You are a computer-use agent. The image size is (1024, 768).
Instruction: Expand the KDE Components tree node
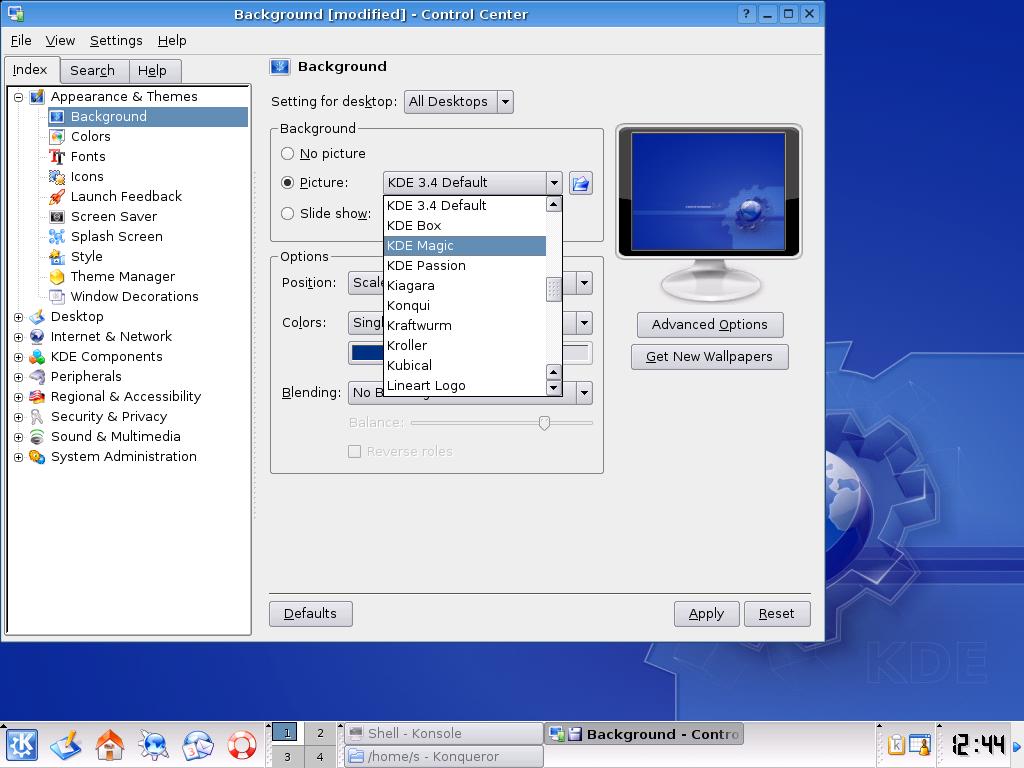pyautogui.click(x=18, y=357)
